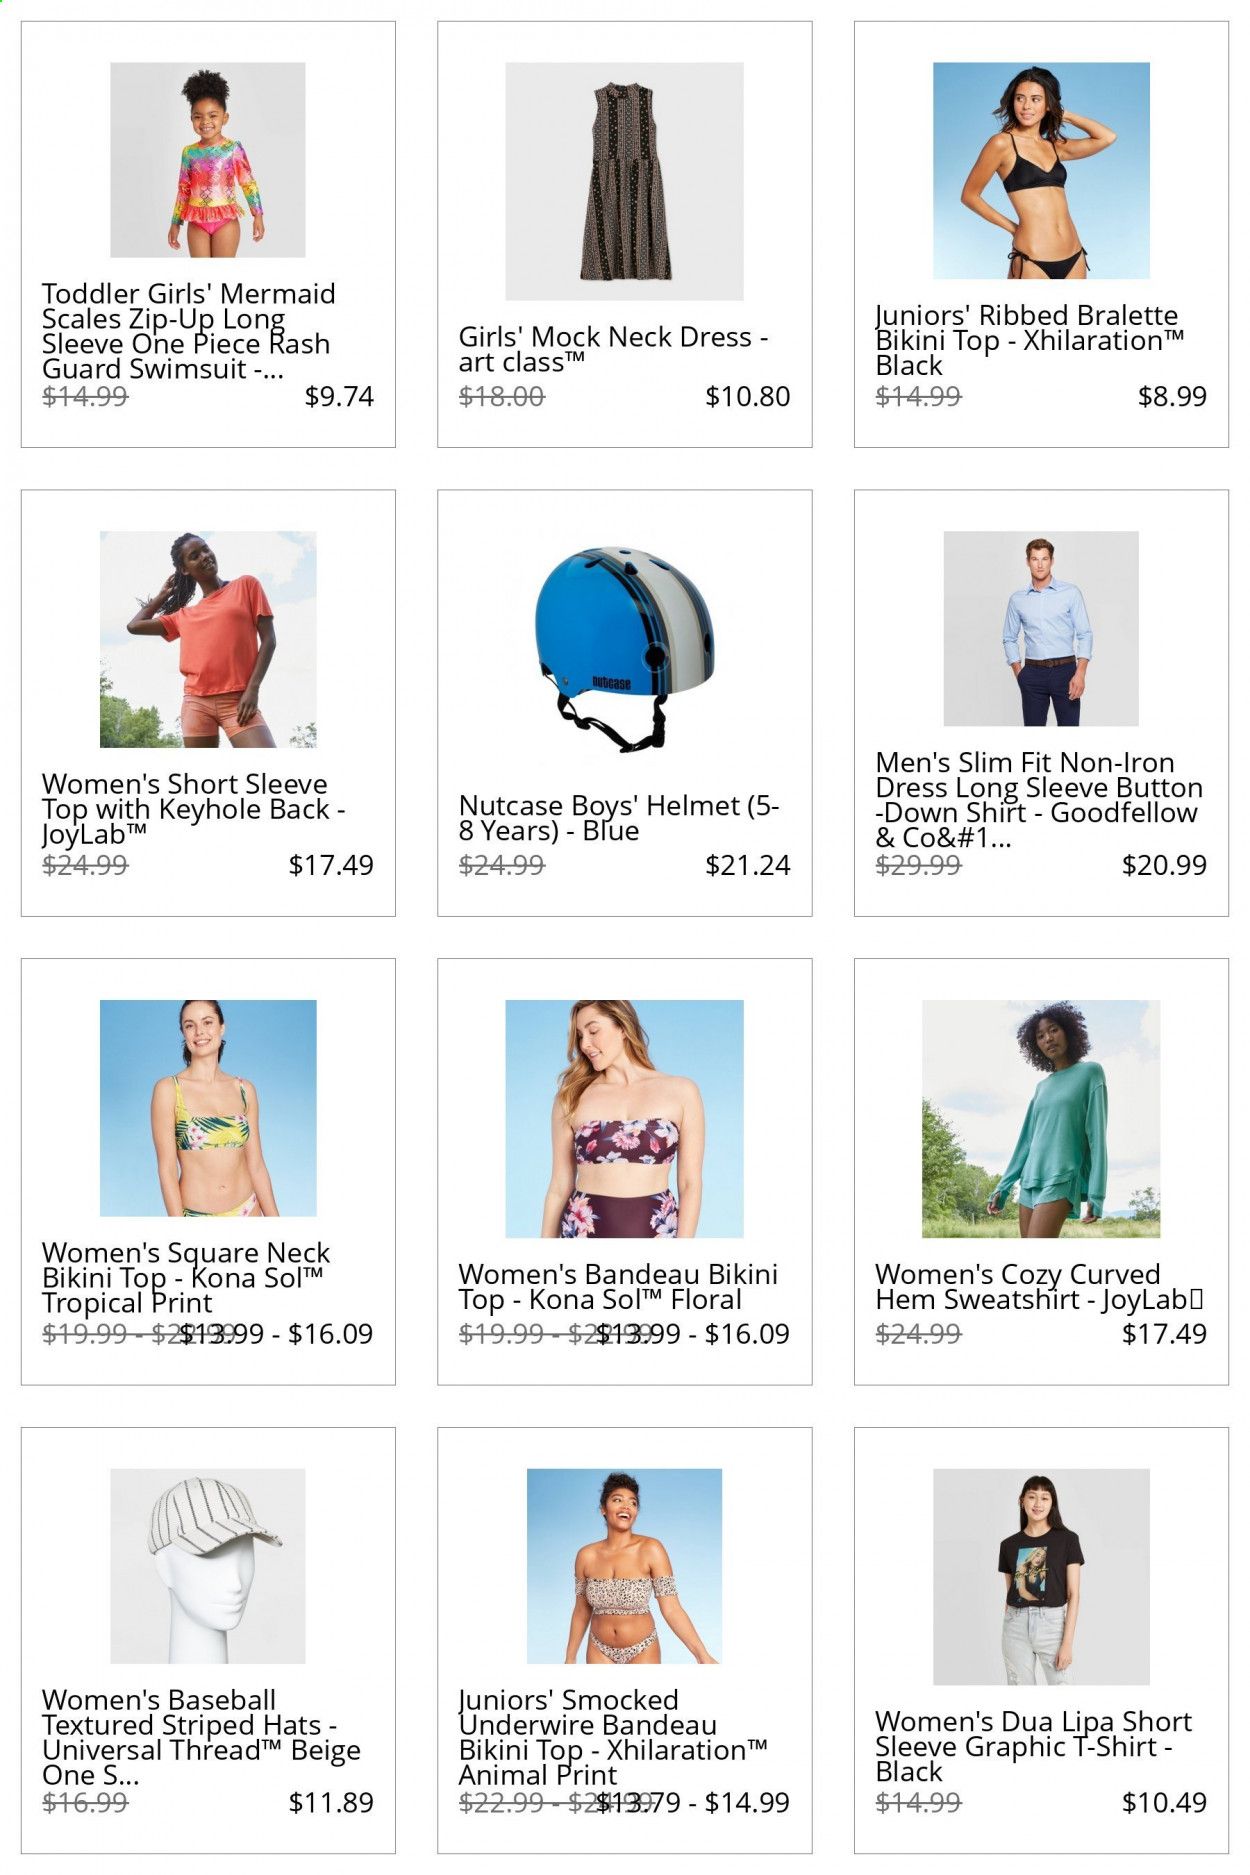Click the $9.74 sale price on swimsuit
This screenshot has height=1875, width=1250.
pyautogui.click(x=339, y=397)
